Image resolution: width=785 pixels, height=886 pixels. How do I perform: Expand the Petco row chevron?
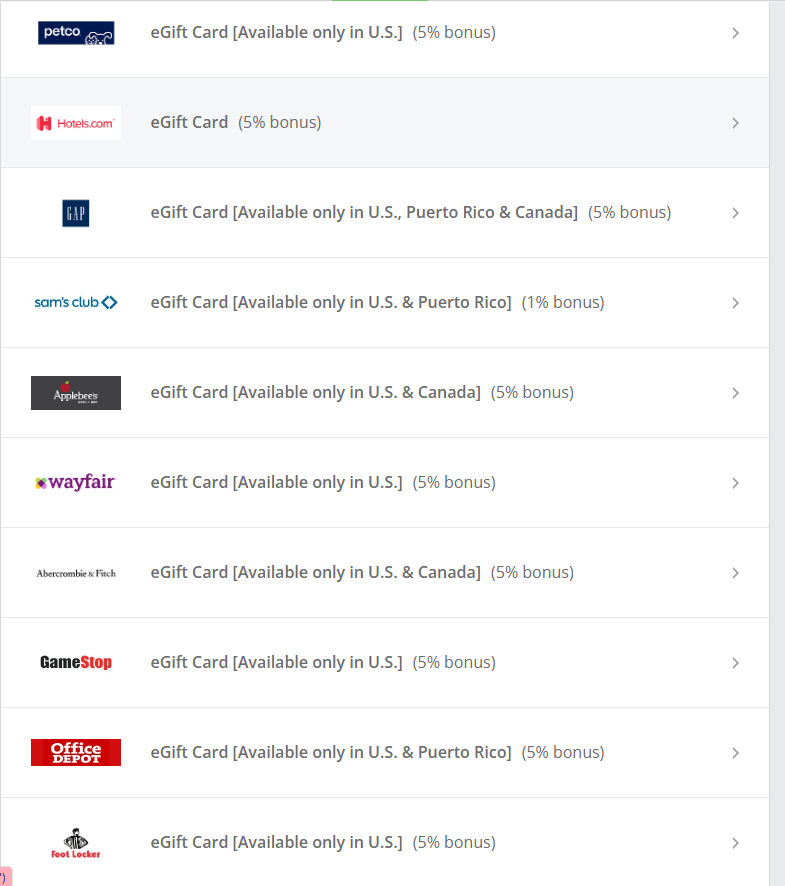(735, 33)
